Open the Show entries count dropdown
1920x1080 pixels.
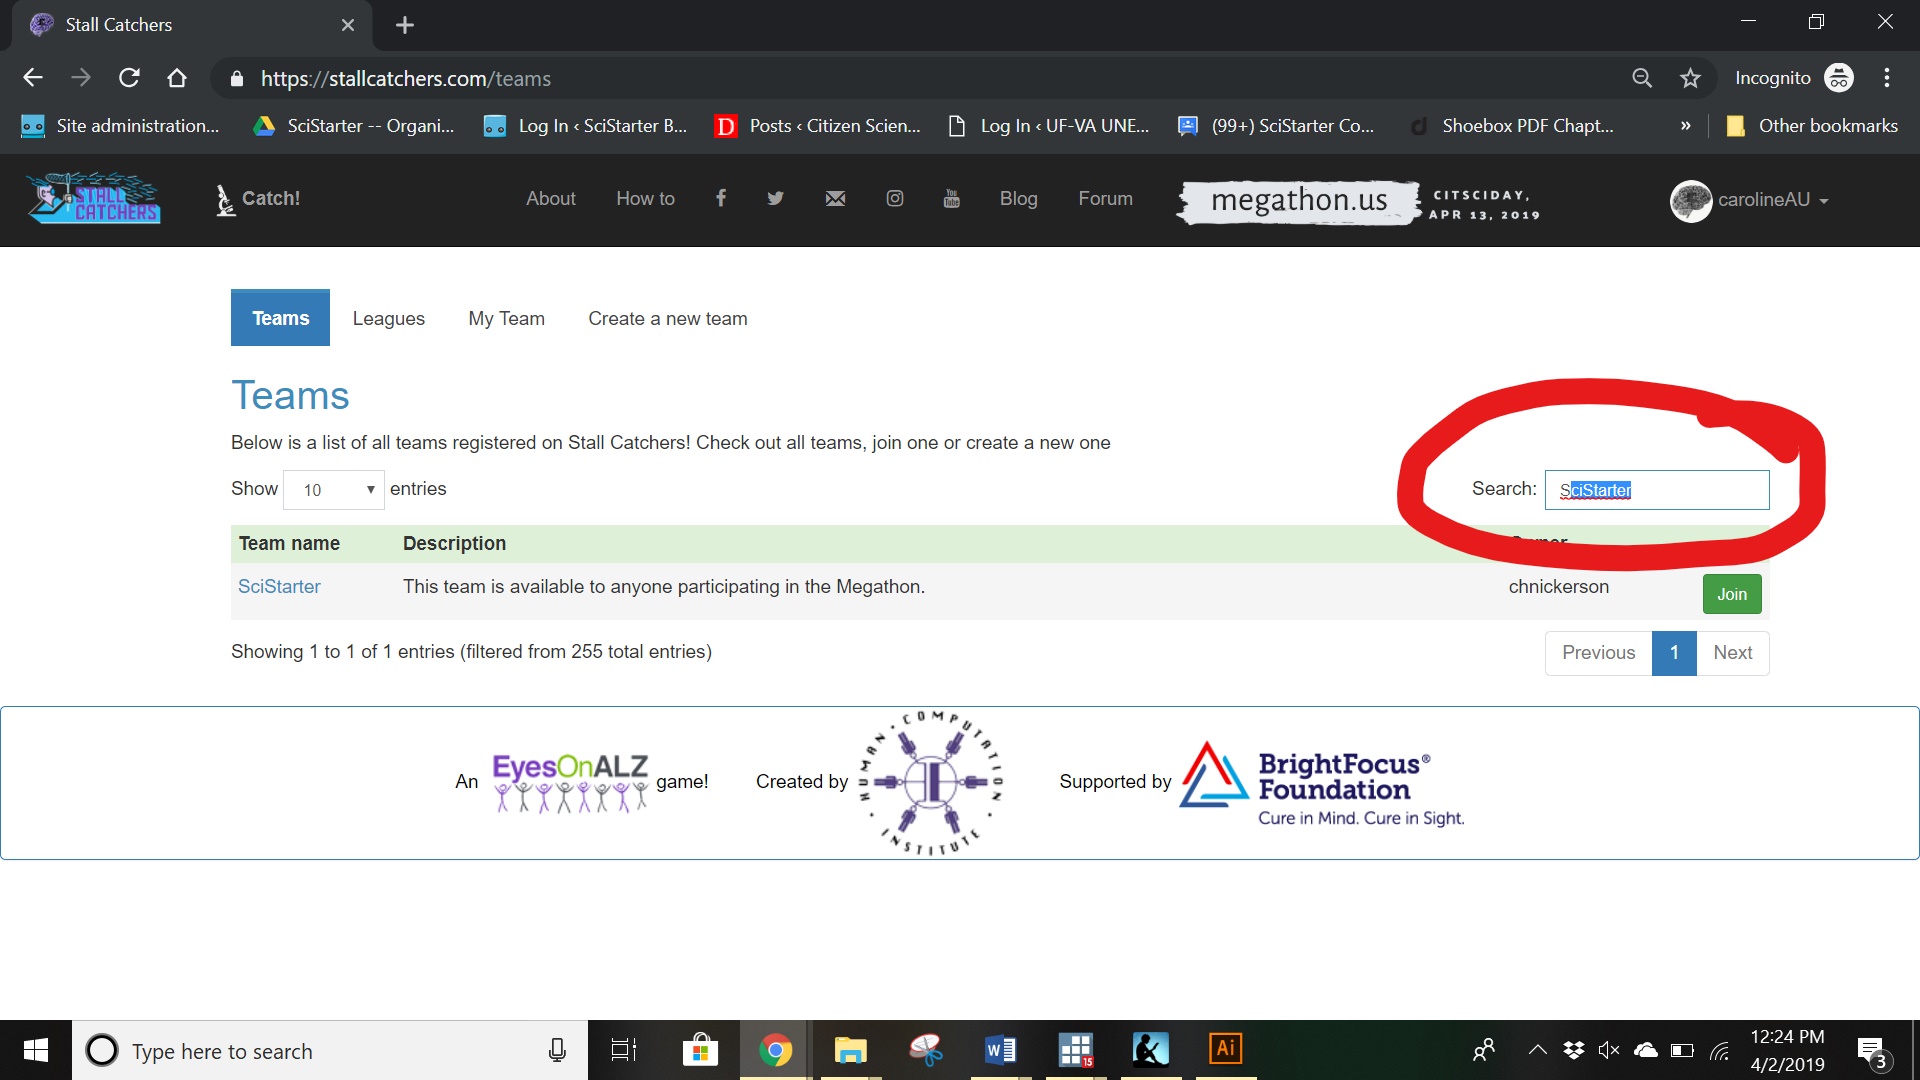click(334, 490)
